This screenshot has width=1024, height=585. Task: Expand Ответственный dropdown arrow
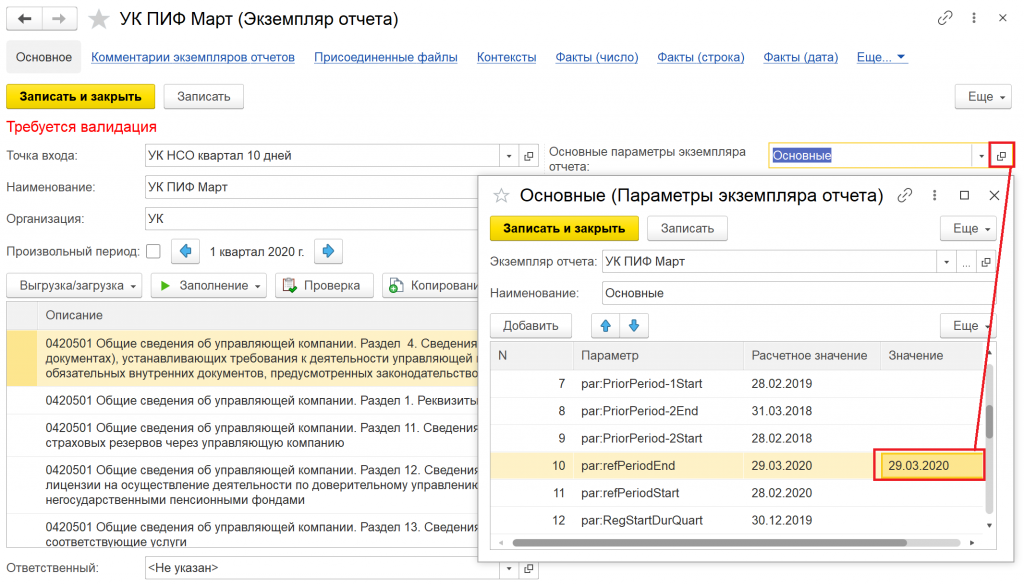(x=509, y=569)
